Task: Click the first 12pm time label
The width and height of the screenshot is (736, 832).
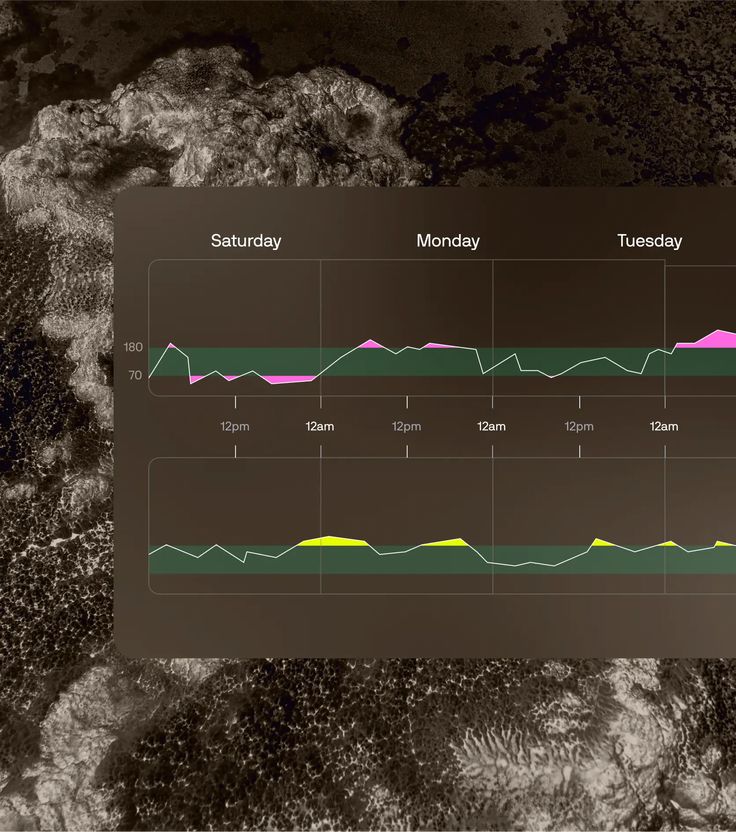Action: pyautogui.click(x=235, y=426)
